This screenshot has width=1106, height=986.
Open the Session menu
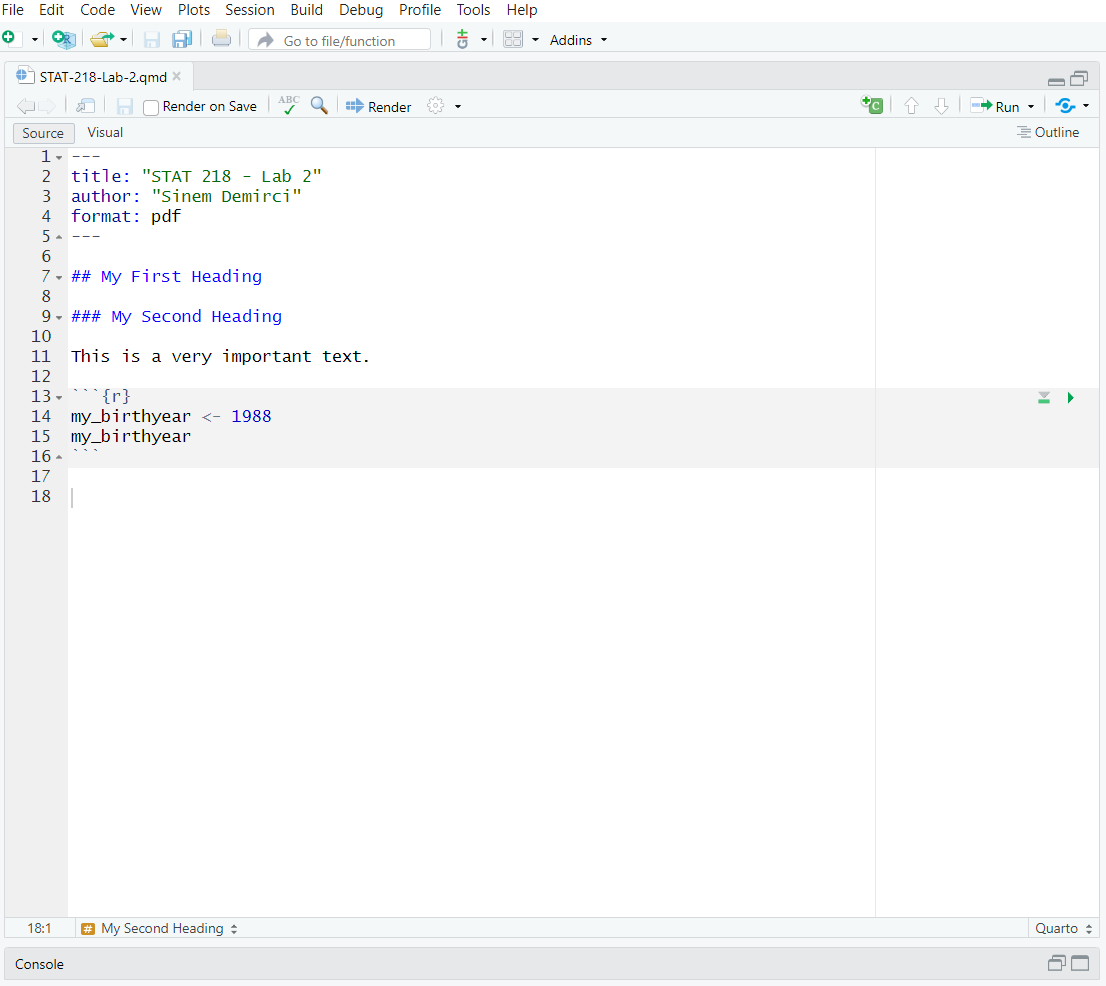pos(249,10)
